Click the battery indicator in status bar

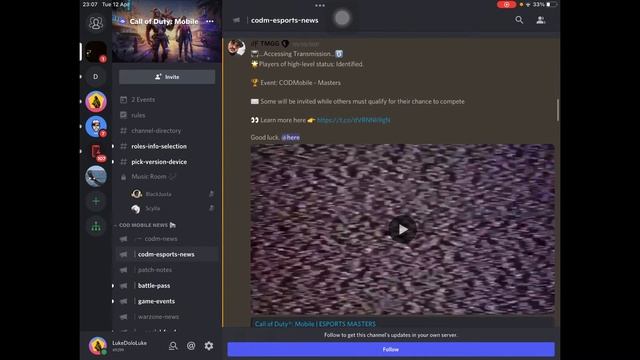(551, 4)
